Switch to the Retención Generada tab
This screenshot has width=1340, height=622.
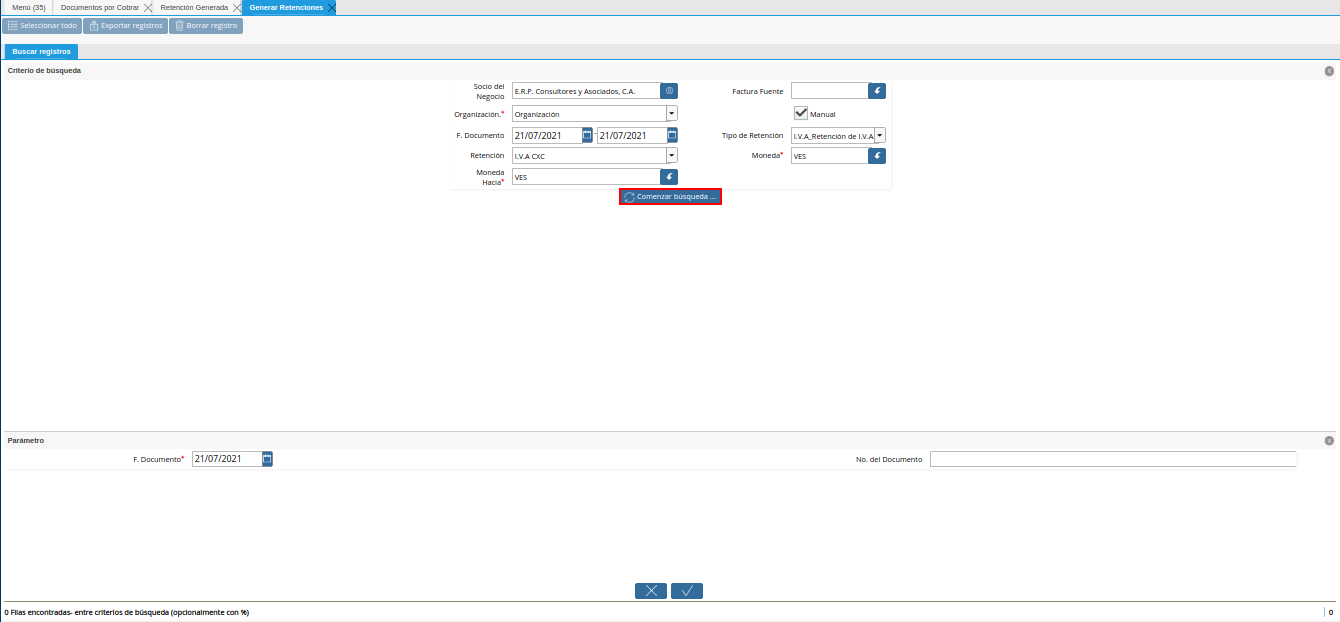[194, 7]
